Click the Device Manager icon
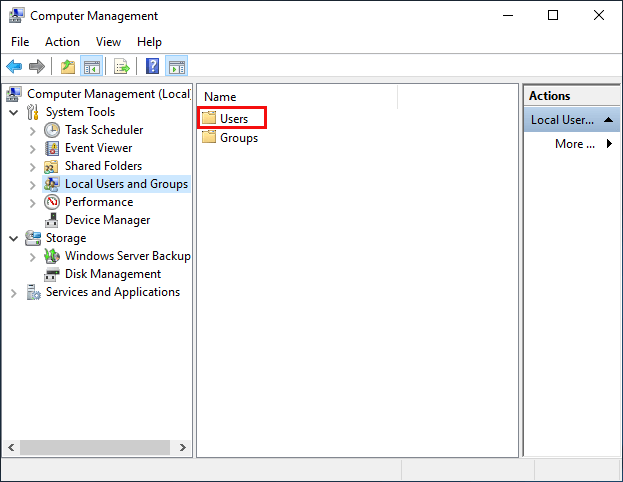 [52, 220]
